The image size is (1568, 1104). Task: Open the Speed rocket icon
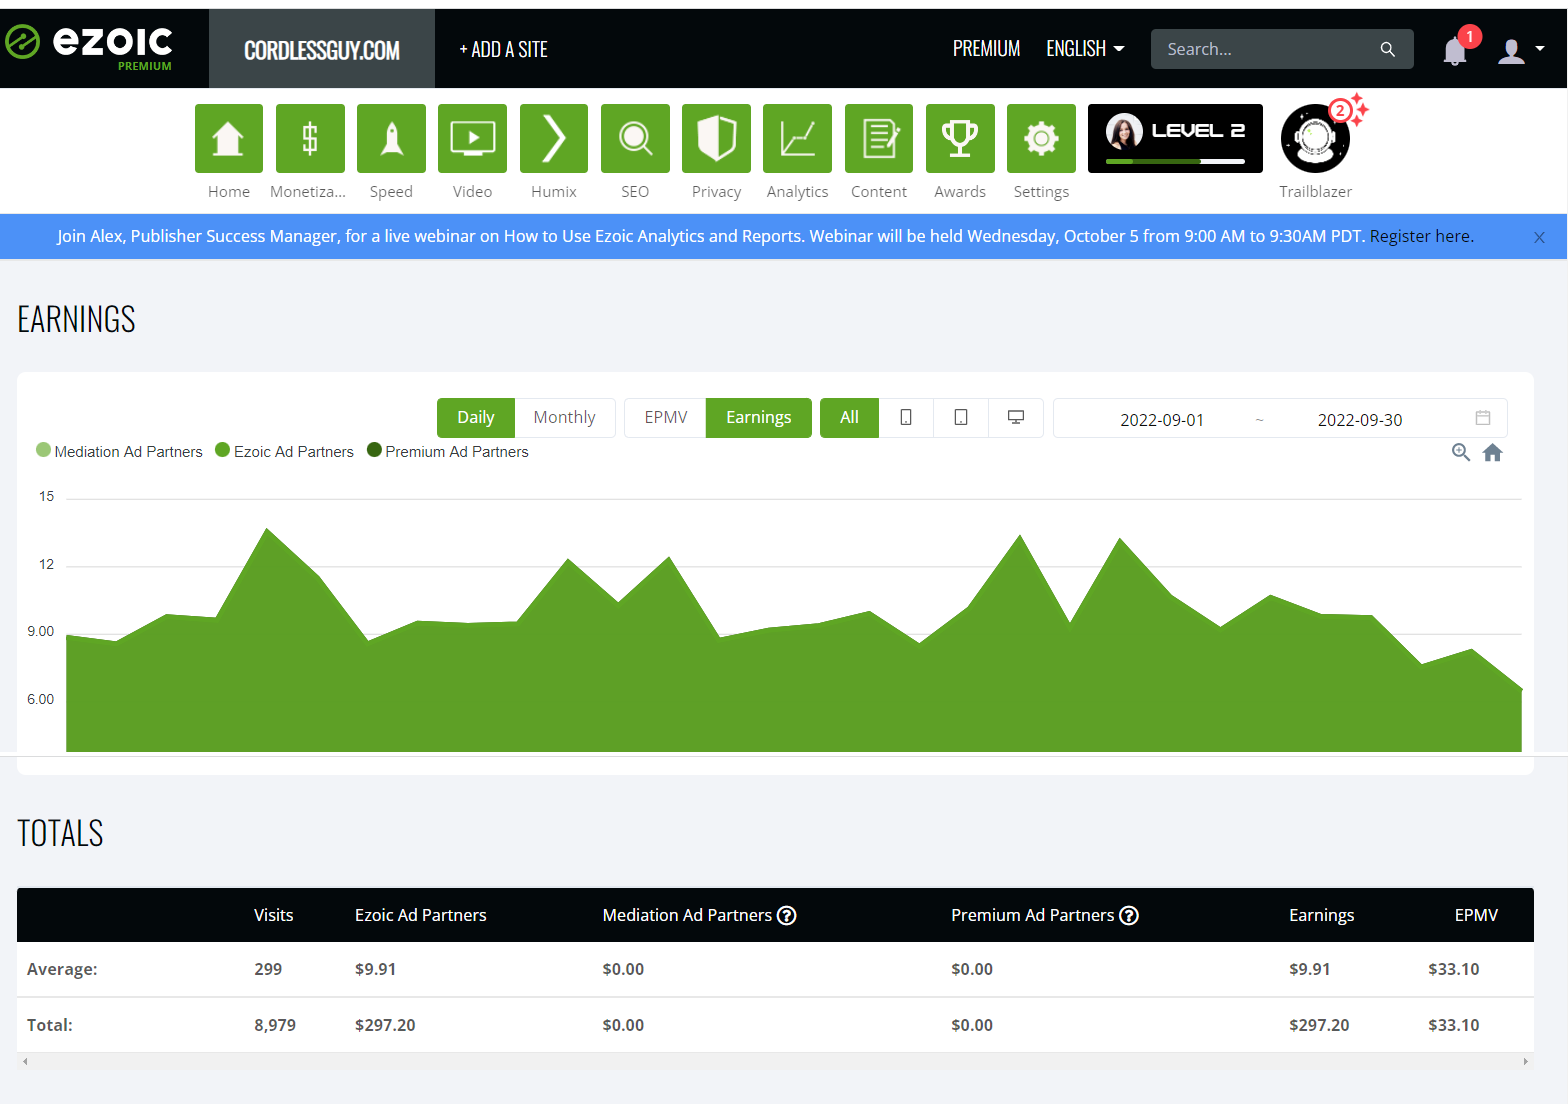pos(391,138)
